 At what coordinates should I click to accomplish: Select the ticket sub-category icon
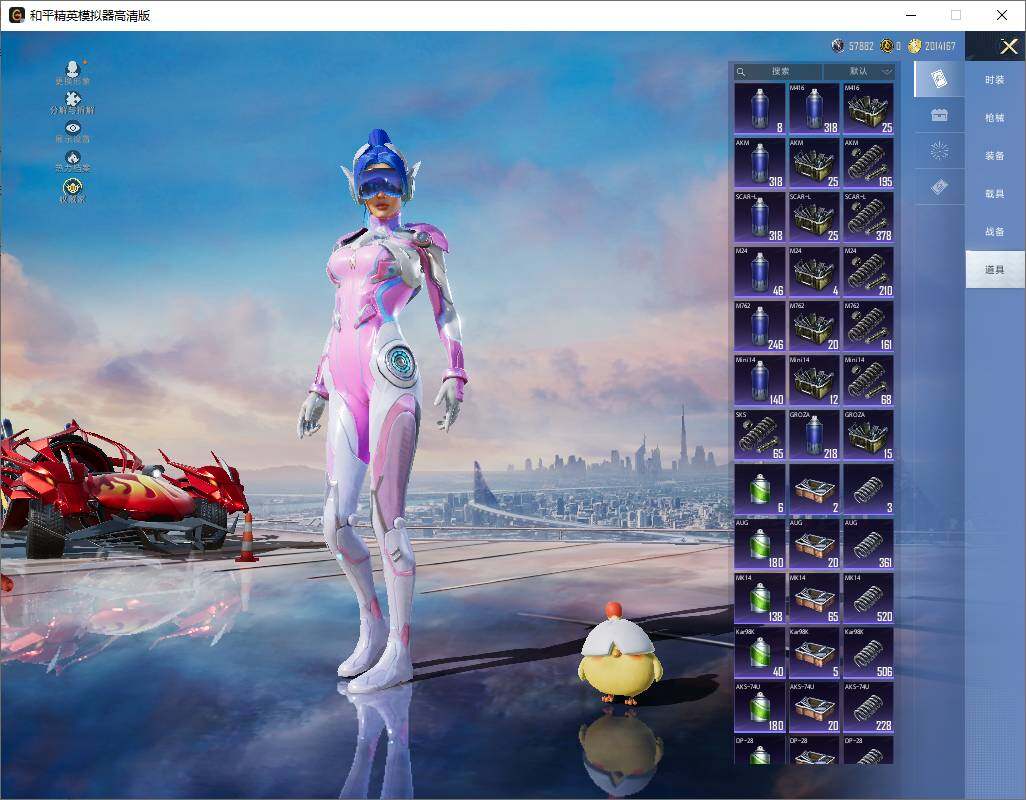click(x=939, y=187)
